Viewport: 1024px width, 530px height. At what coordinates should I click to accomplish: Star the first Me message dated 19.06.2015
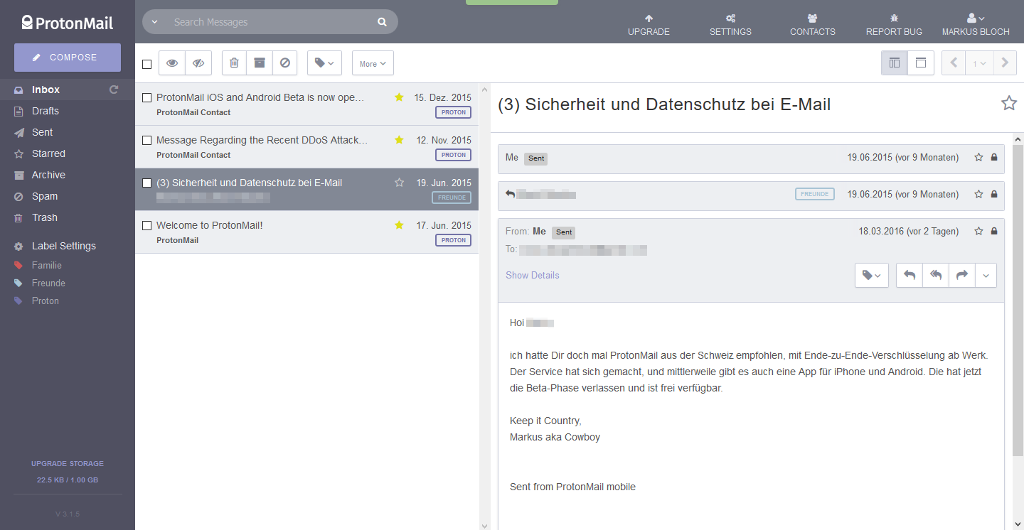coord(978,157)
